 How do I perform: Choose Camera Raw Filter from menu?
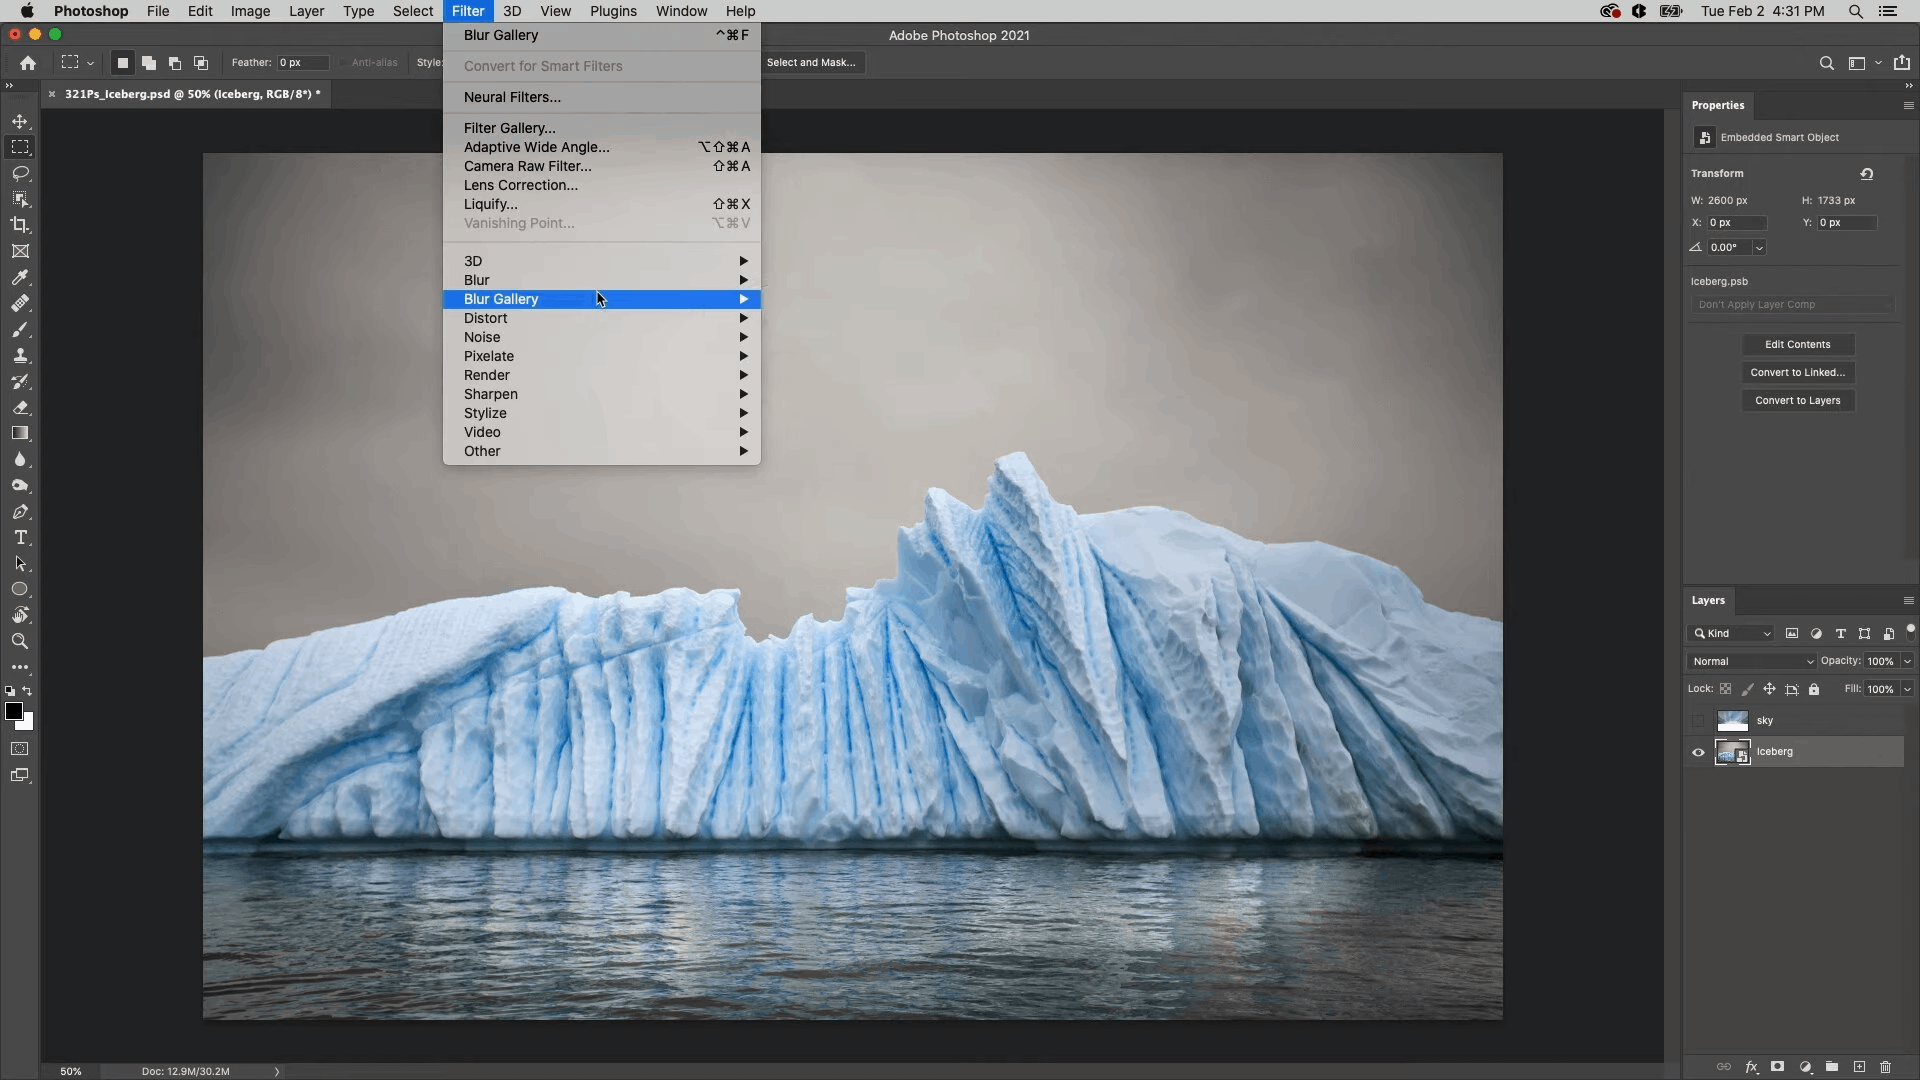coord(602,166)
